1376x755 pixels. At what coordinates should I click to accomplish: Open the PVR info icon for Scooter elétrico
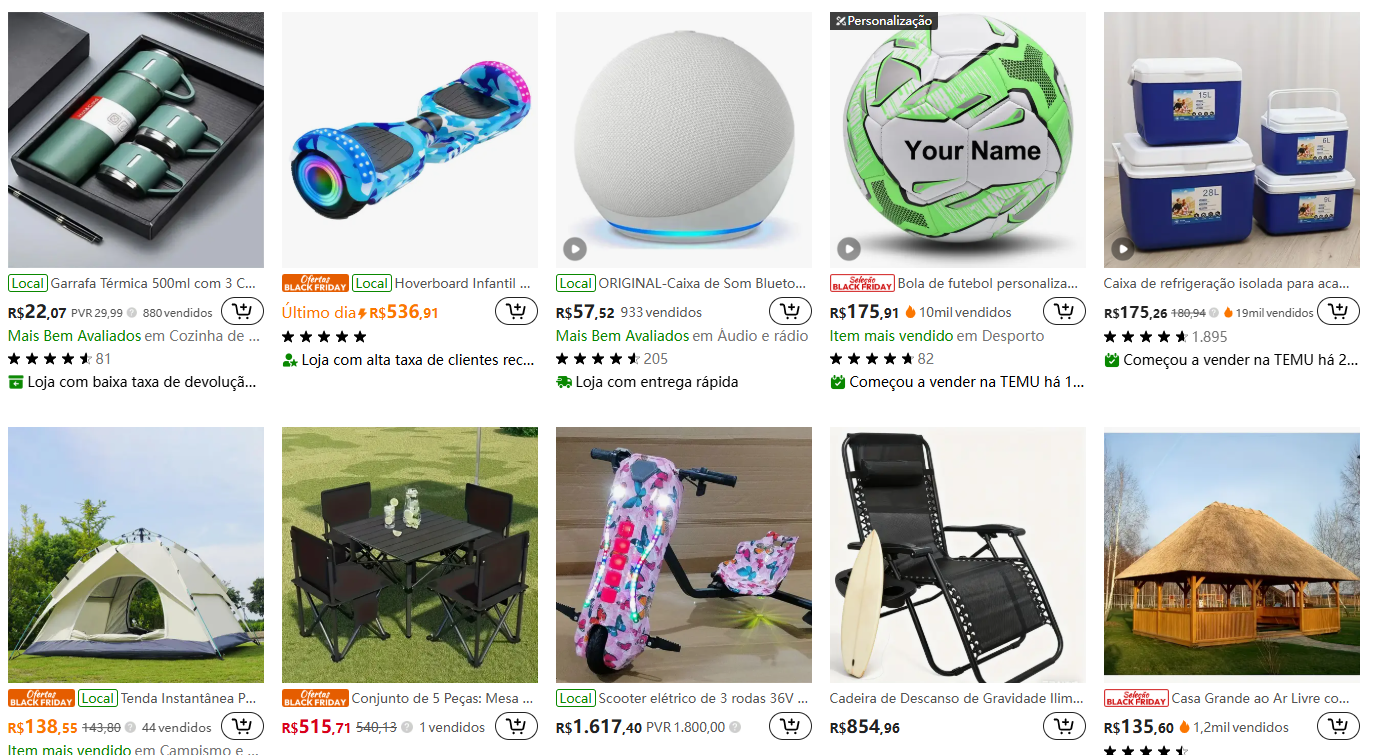pyautogui.click(x=735, y=728)
